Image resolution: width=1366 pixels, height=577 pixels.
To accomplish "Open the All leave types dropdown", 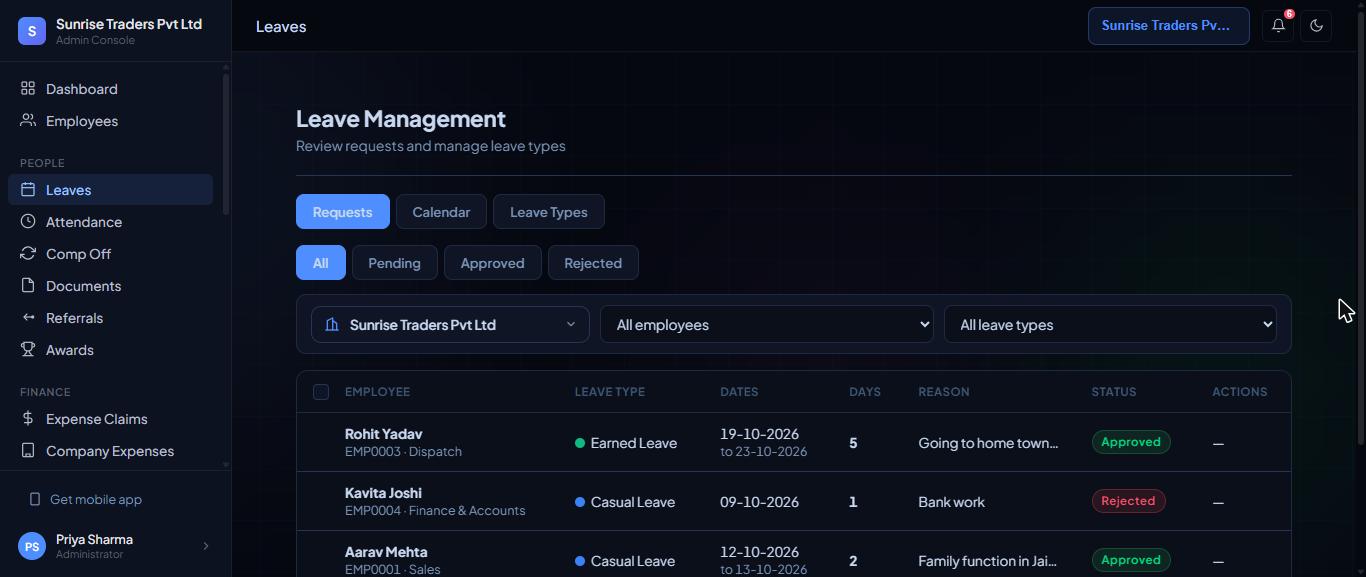I will pyautogui.click(x=1110, y=325).
